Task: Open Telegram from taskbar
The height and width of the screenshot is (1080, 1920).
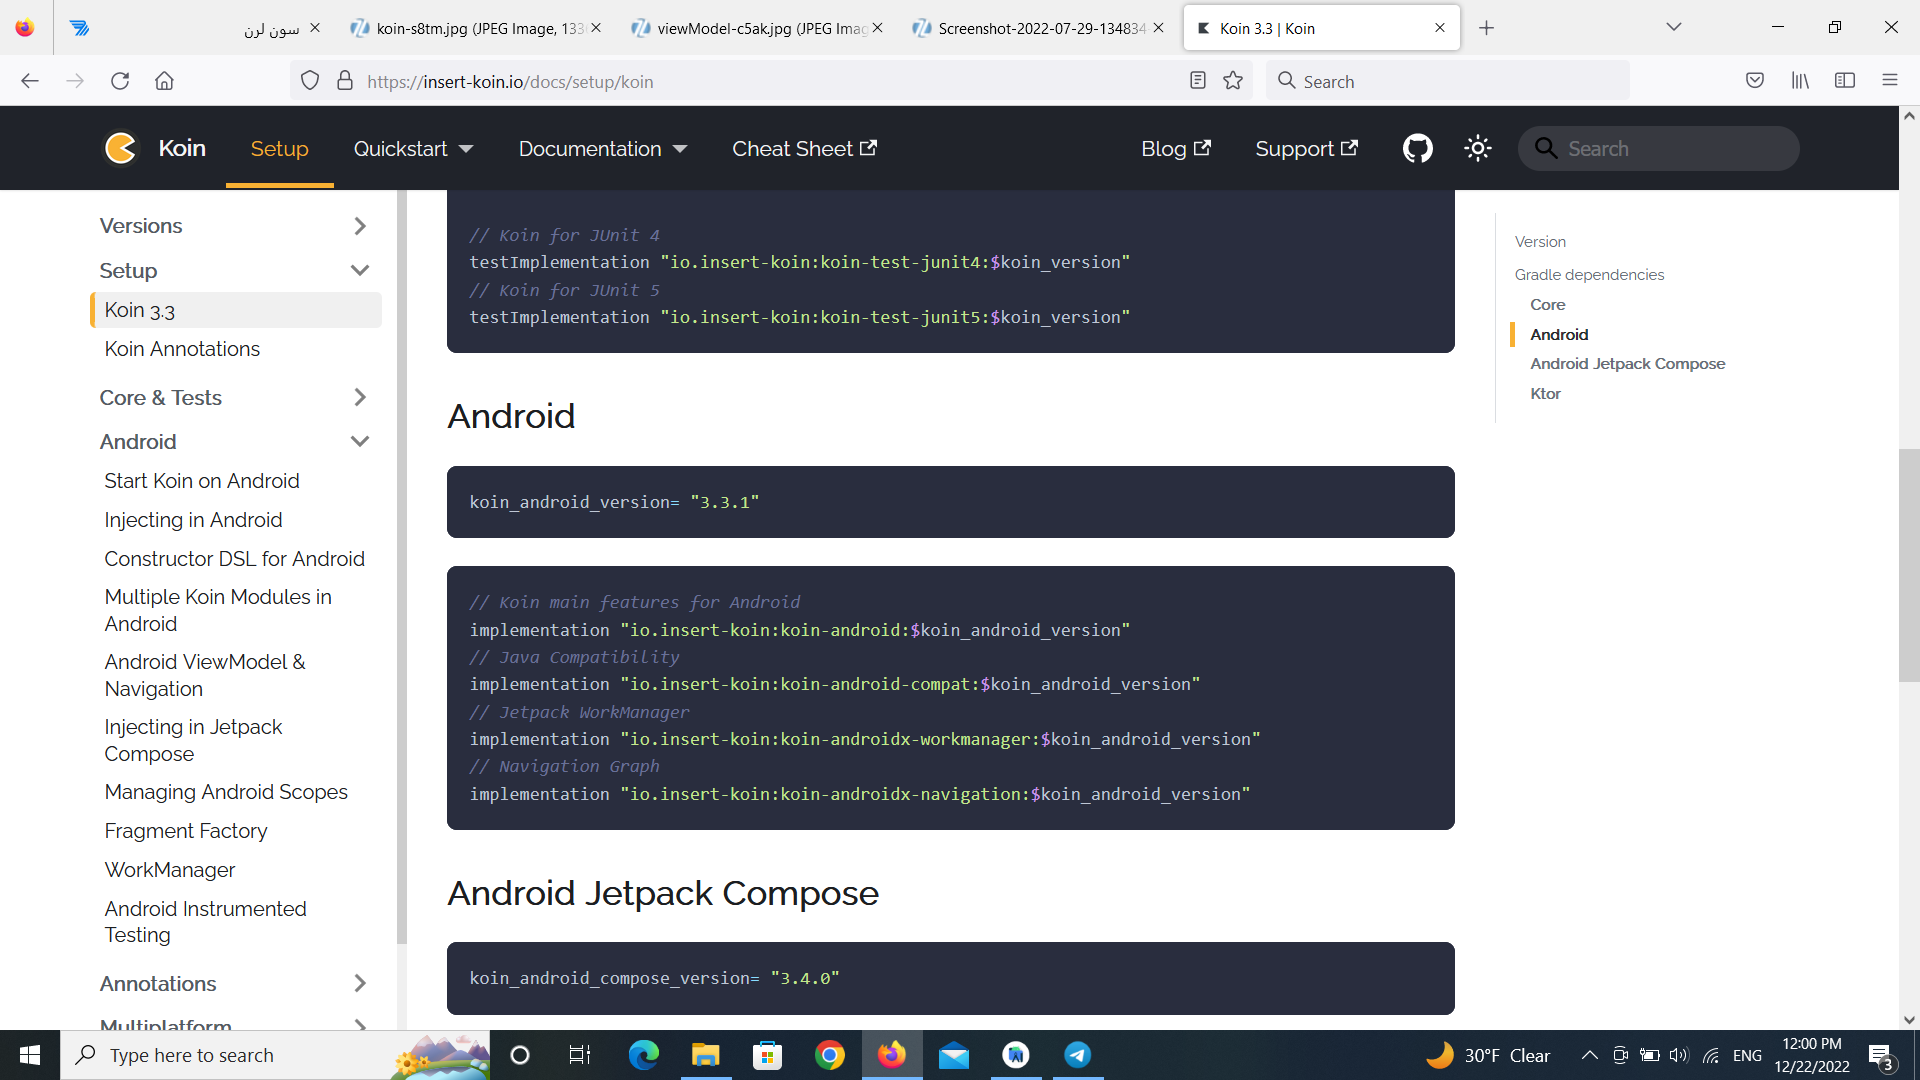Action: tap(1078, 1055)
